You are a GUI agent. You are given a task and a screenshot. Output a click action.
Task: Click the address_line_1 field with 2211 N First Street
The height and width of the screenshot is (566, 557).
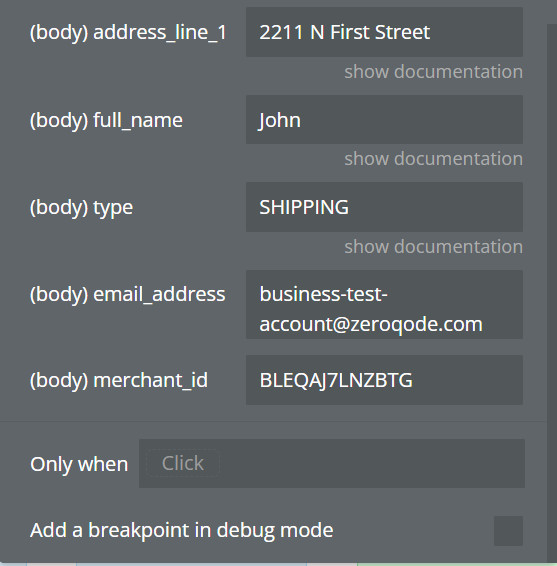tap(384, 32)
